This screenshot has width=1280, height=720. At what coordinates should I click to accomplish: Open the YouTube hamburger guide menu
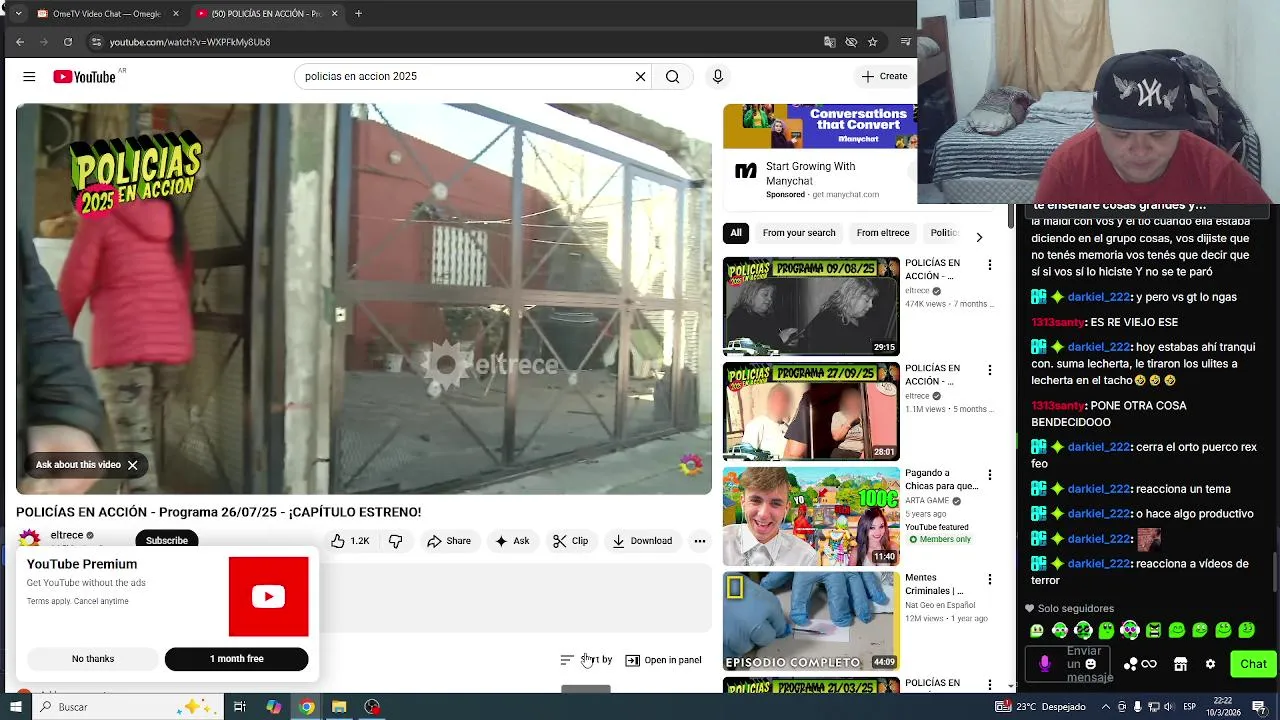click(x=29, y=76)
